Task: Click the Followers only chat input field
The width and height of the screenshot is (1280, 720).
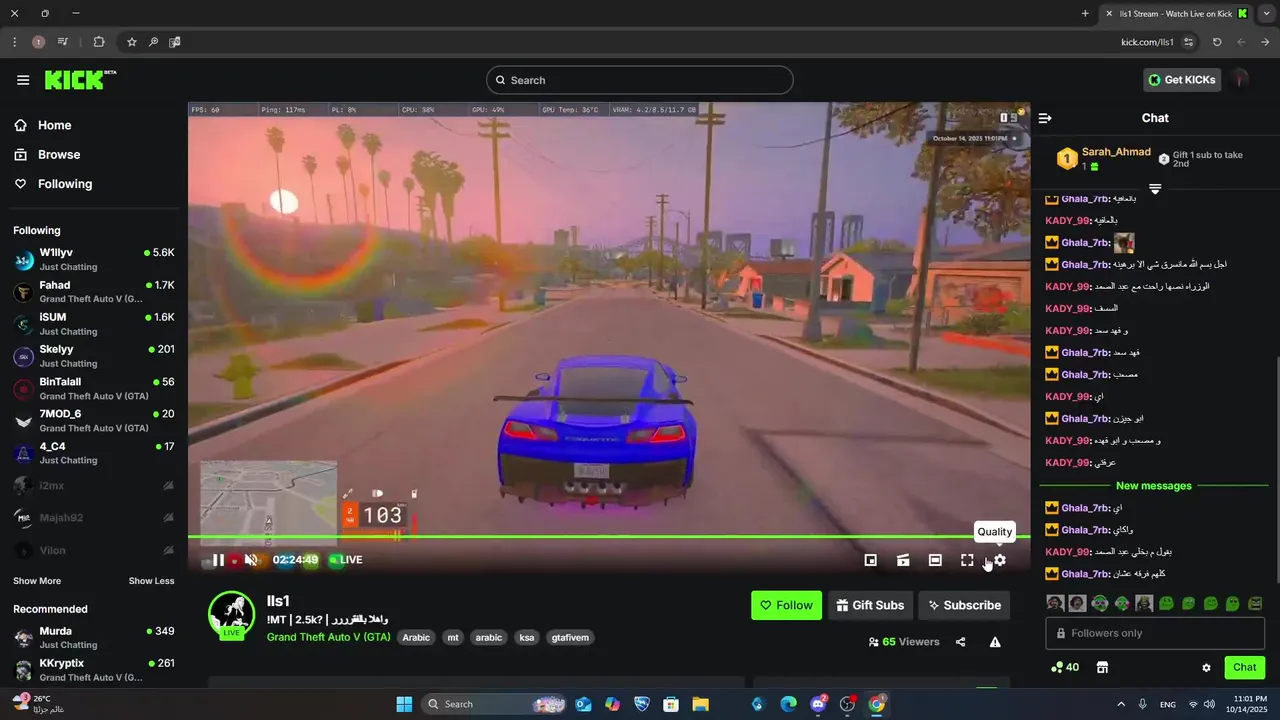Action: [1155, 633]
